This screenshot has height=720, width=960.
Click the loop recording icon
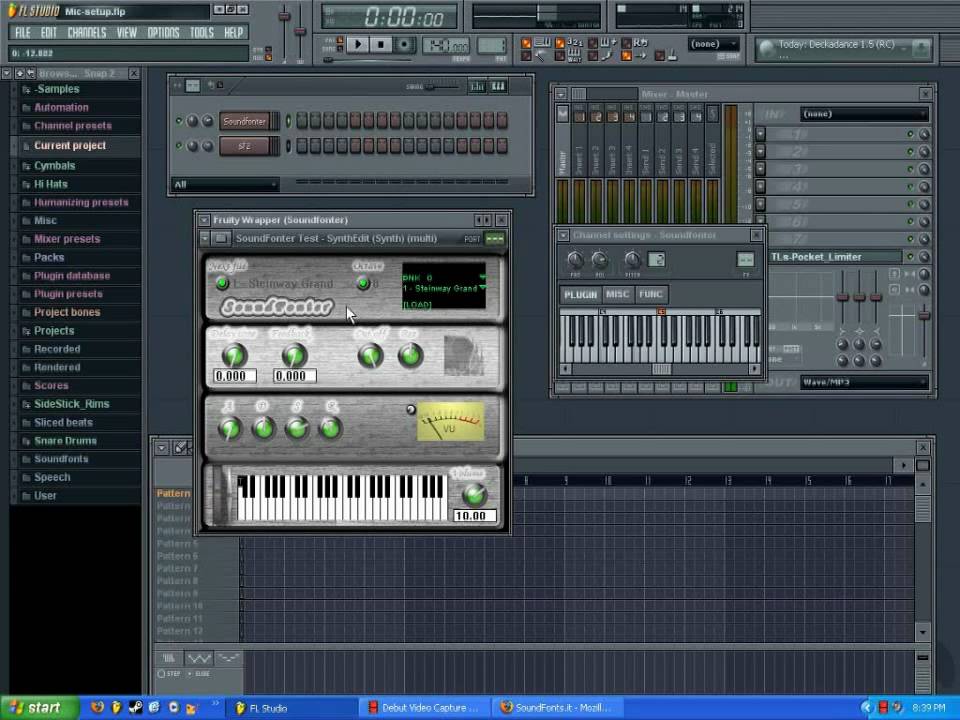640,42
